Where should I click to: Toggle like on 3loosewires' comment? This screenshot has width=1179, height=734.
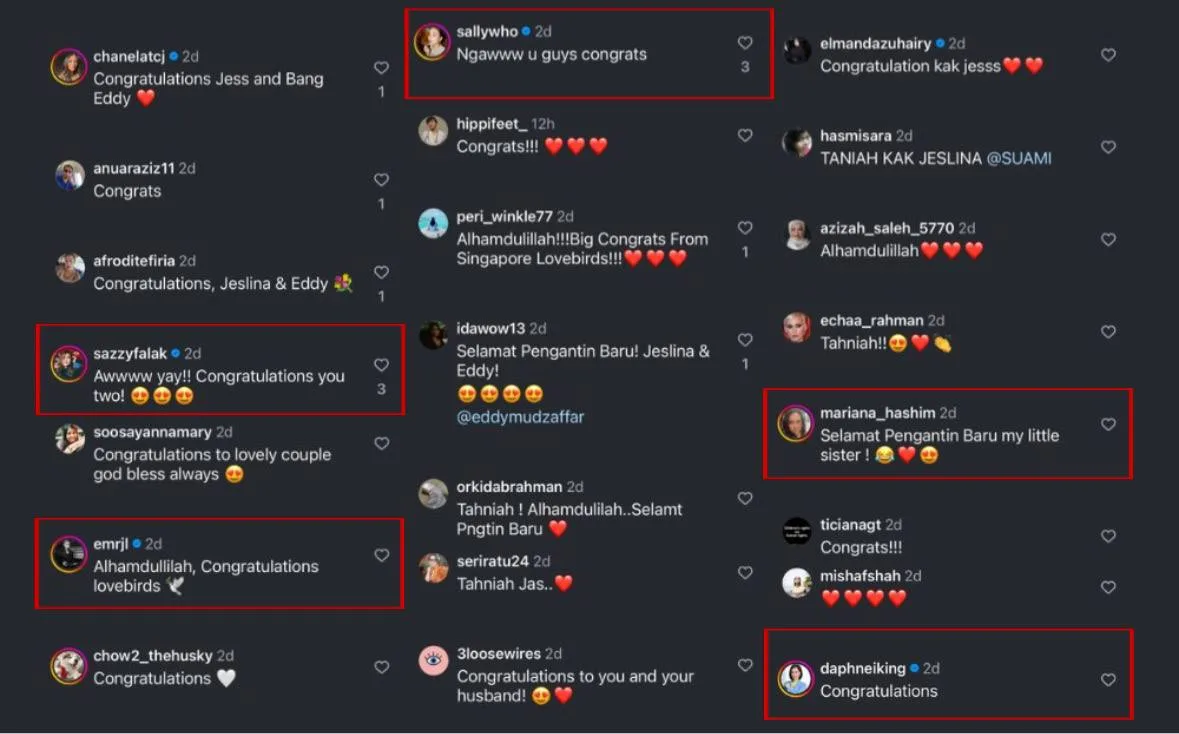(x=745, y=665)
